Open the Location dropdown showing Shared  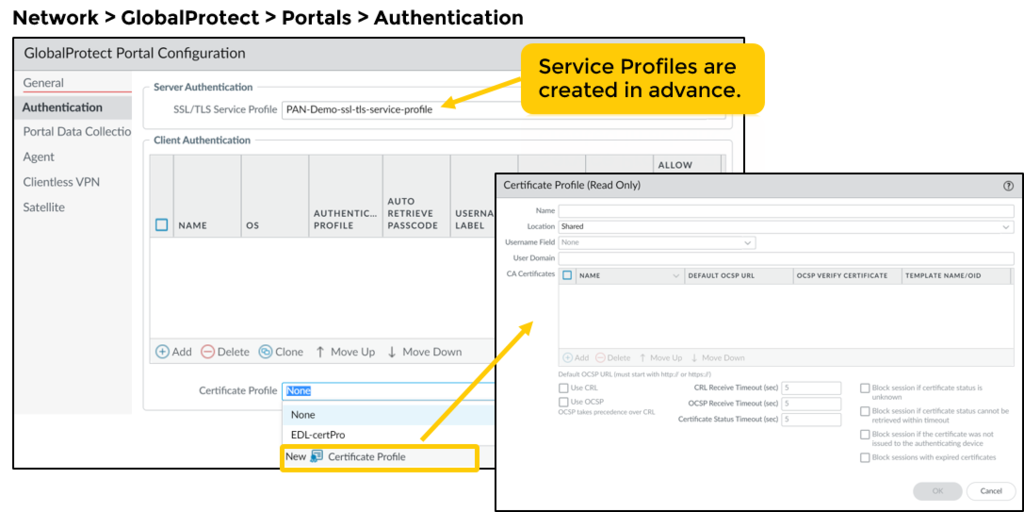(x=786, y=227)
